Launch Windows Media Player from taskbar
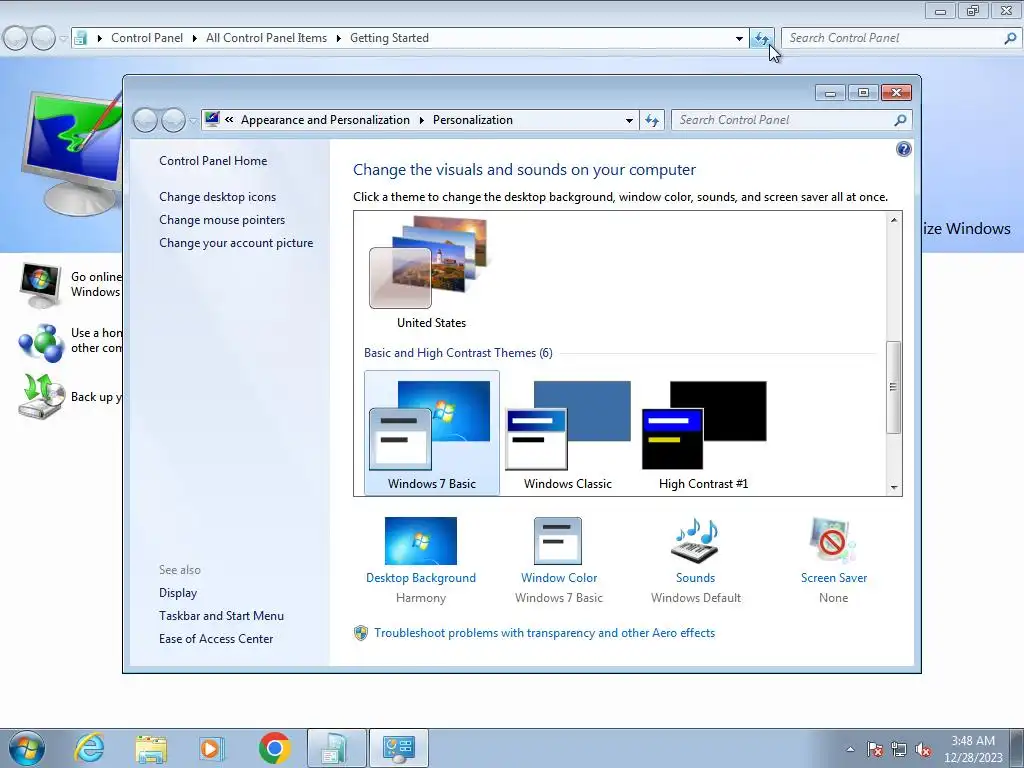Screen dimensions: 1024x768 coord(211,748)
